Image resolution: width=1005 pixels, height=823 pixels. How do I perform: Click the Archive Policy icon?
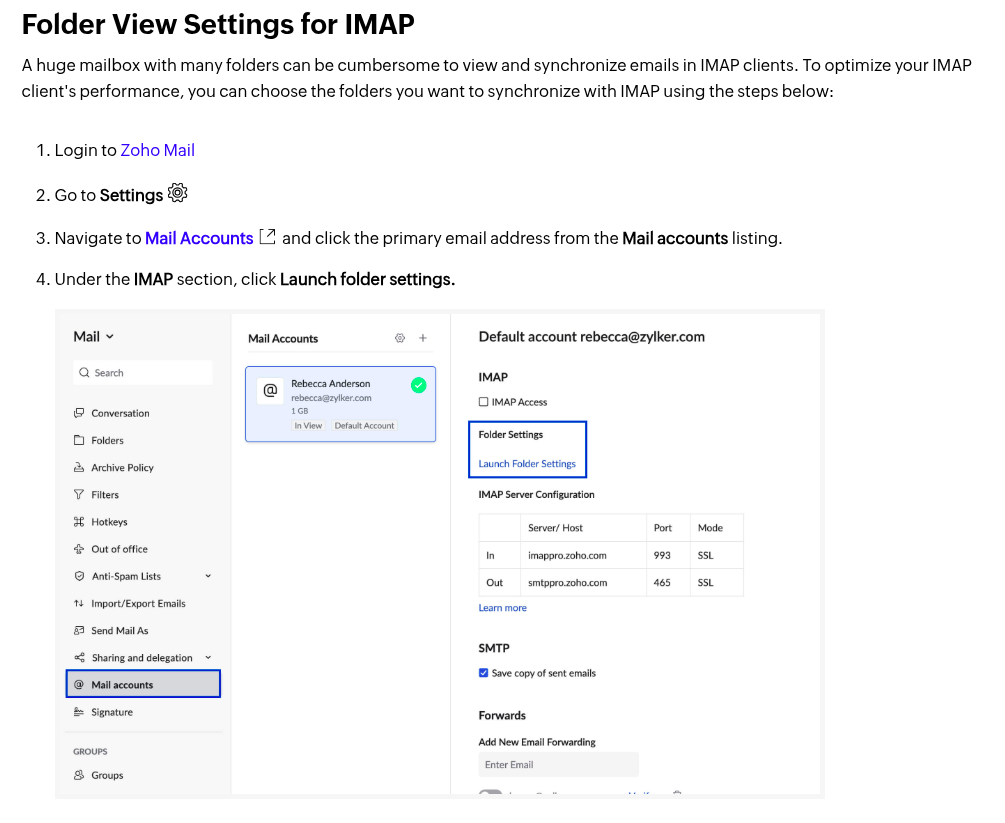79,467
